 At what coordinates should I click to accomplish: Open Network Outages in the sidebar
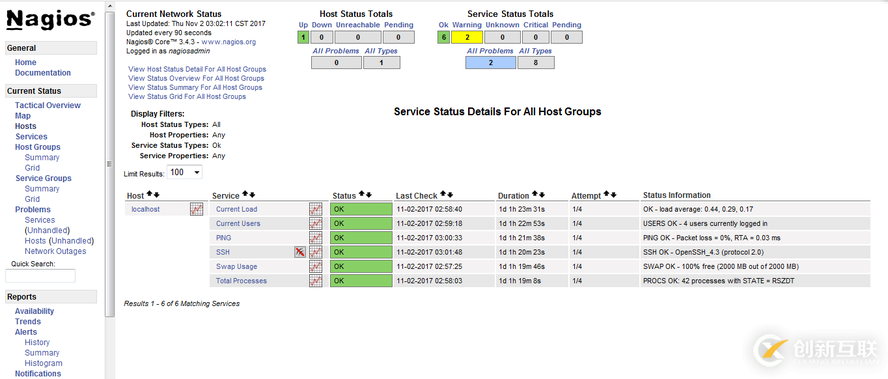click(x=56, y=251)
